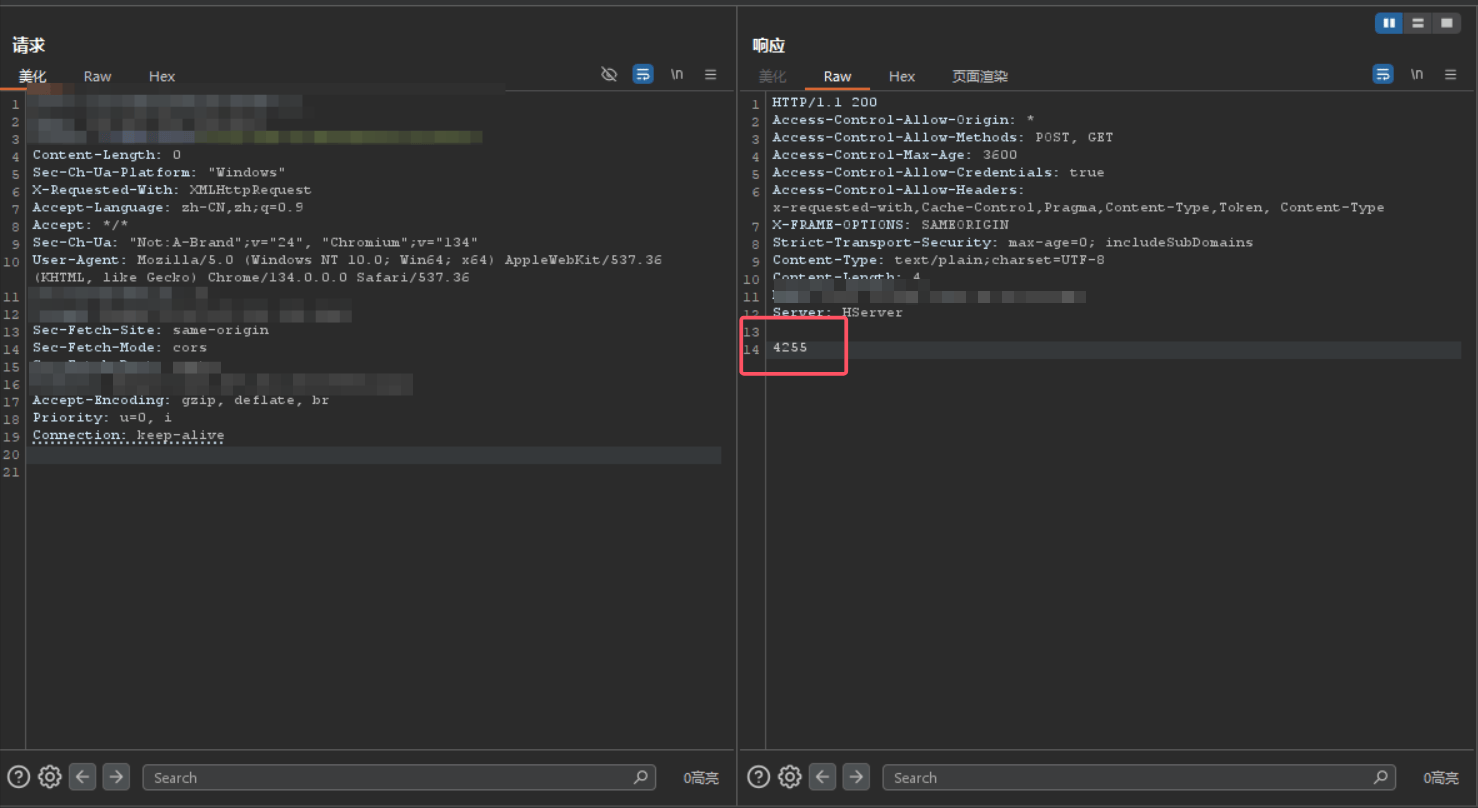Click the 'Content-Length: 0' request line
The width and height of the screenshot is (1478, 808).
click(107, 155)
